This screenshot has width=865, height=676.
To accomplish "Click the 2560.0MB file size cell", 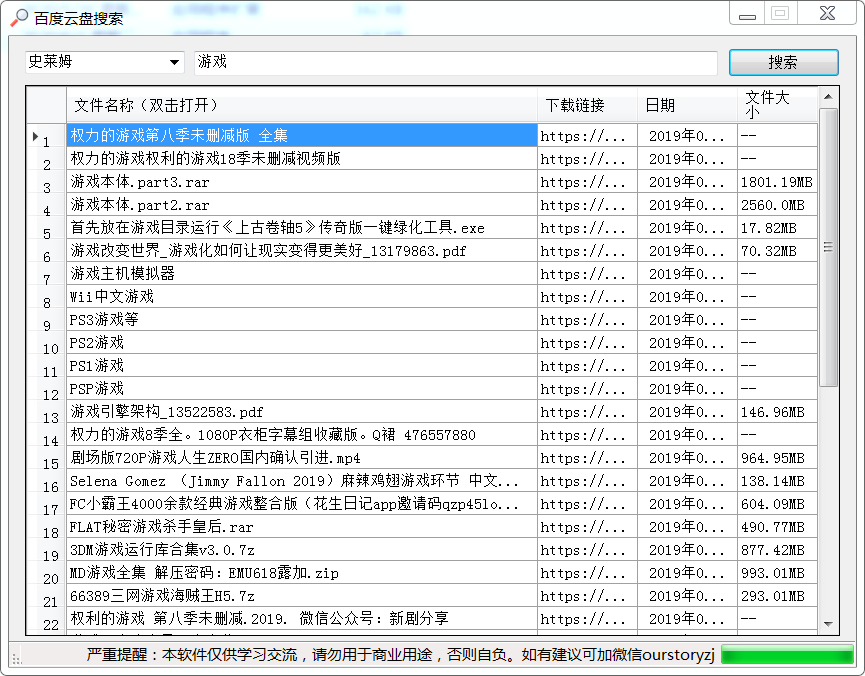I will click(777, 205).
